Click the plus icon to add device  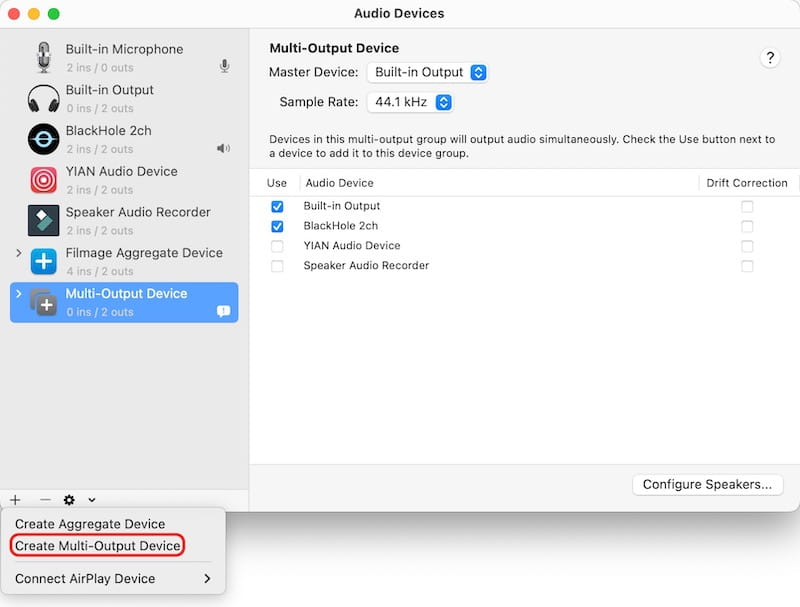click(15, 500)
